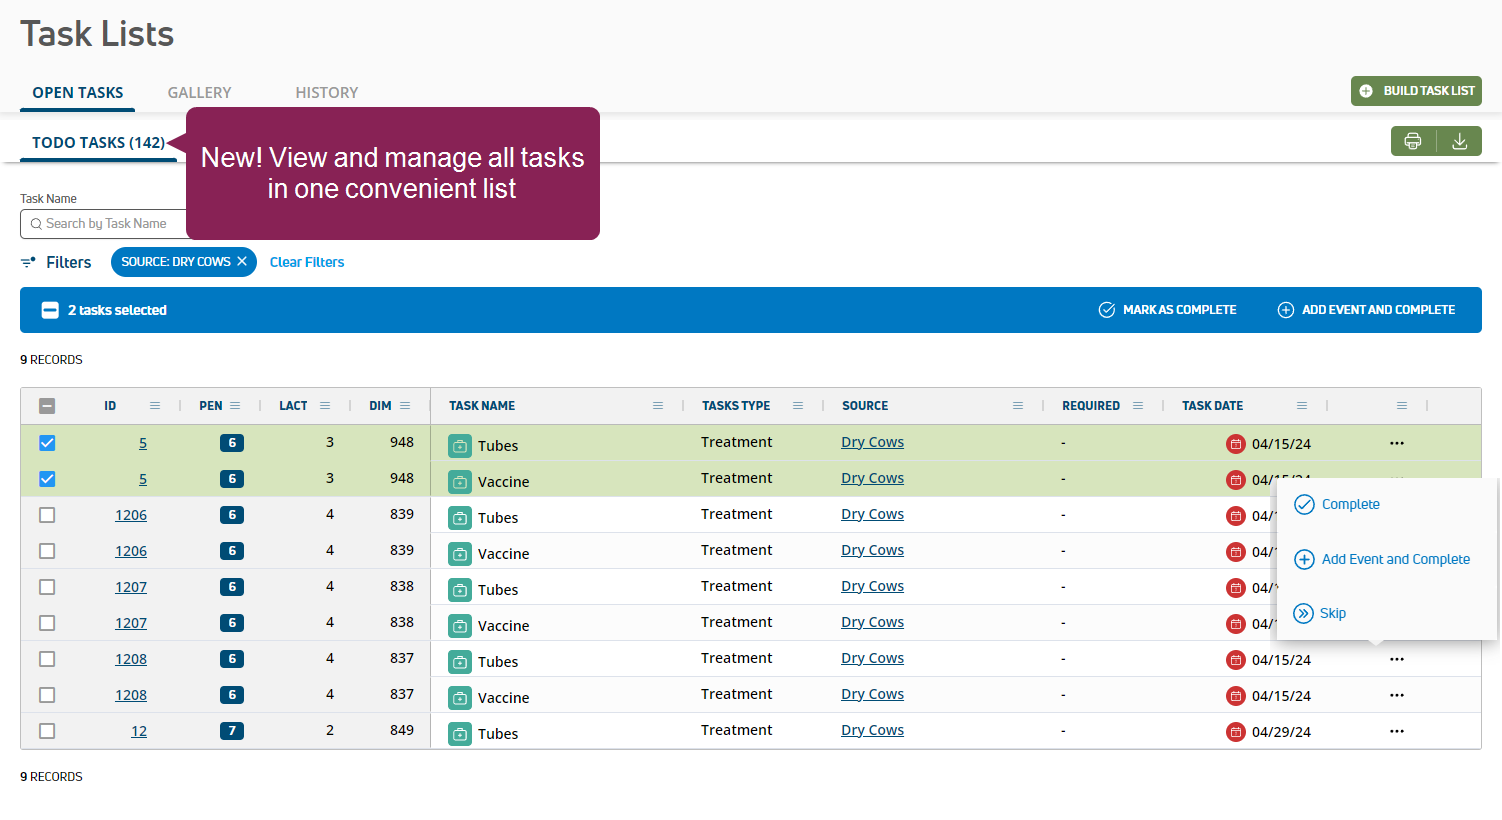This screenshot has height=820, width=1502.
Task: Click the treatment icon beside the first Tubes task
Action: pyautogui.click(x=460, y=446)
